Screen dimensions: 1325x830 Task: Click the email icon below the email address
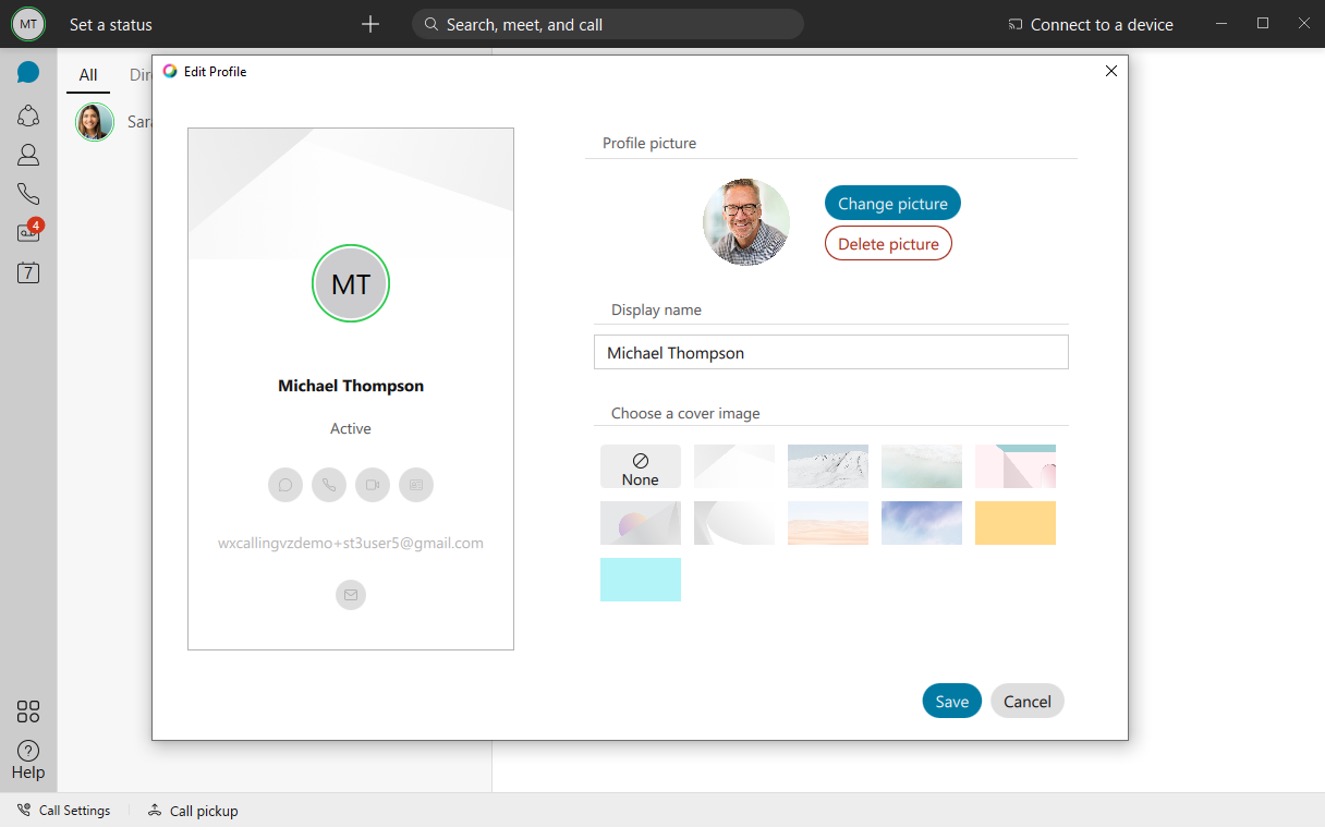[x=350, y=595]
